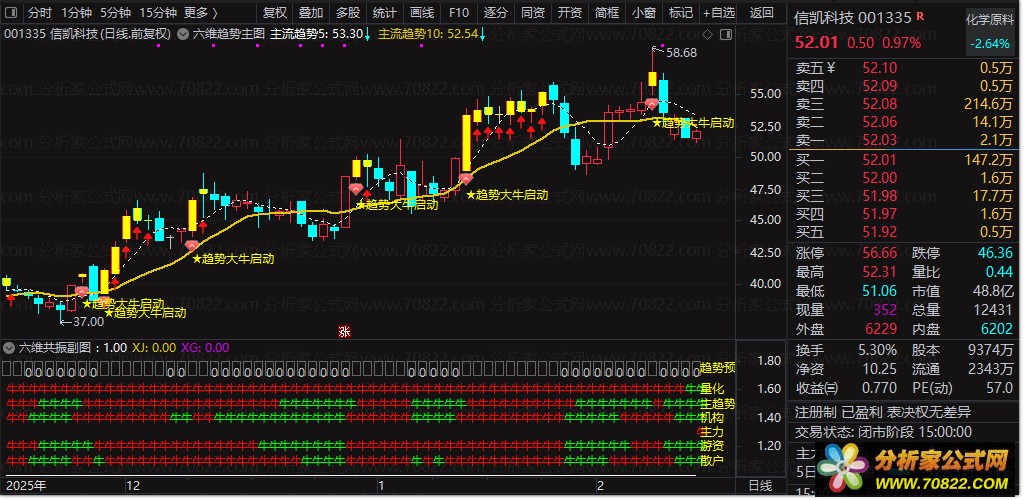Click the 总量 12431 value
Viewport: 1025px width, 500px height.
pos(993,310)
